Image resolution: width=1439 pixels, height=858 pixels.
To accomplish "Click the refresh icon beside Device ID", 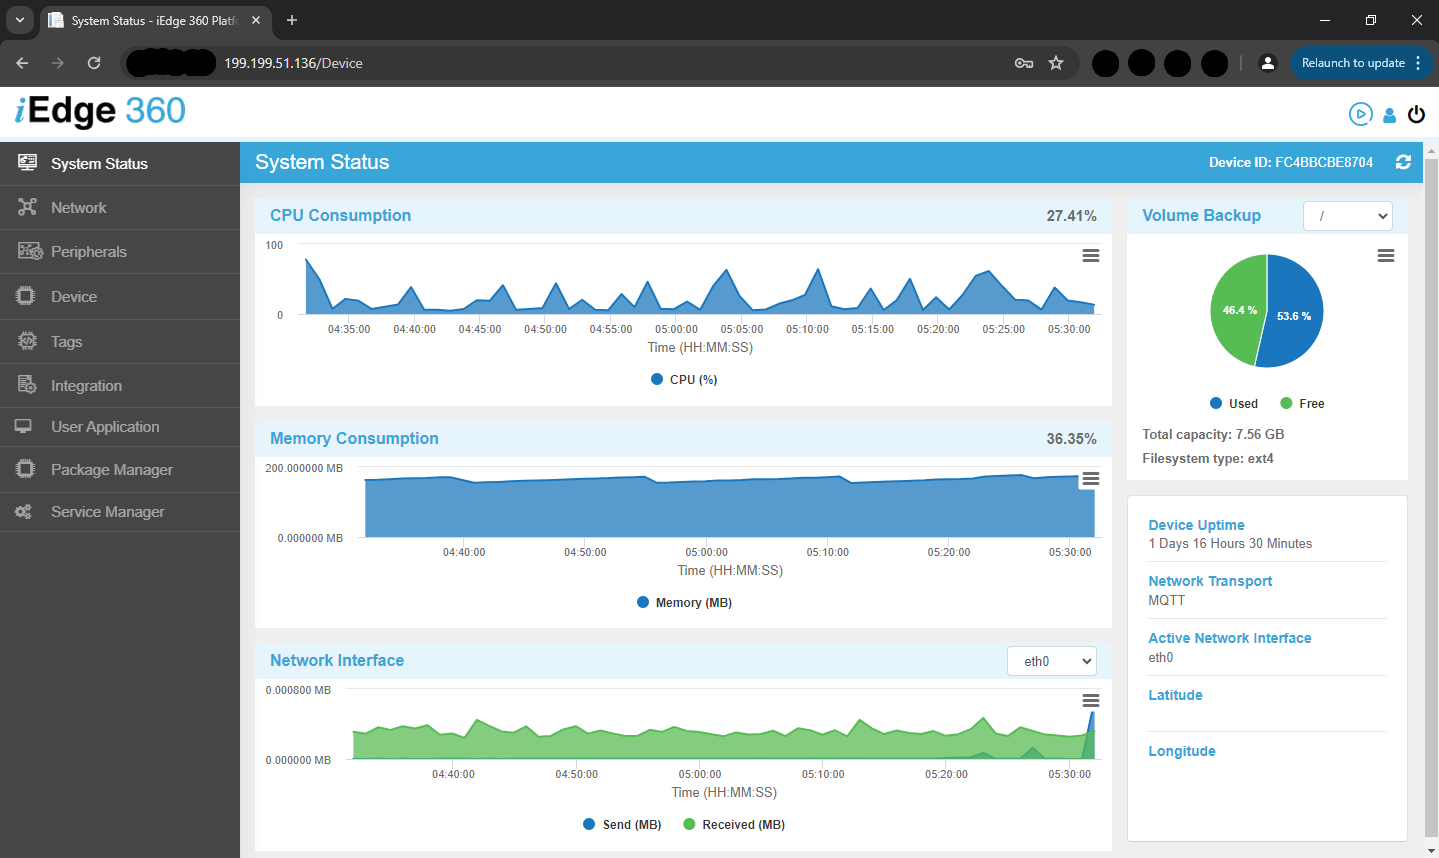I will click(1403, 162).
